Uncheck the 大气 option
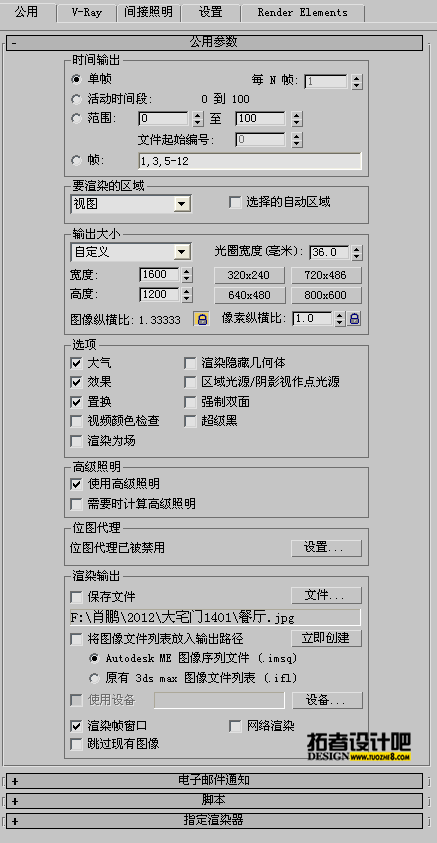Screen dimensions: 437x843 point(76,363)
